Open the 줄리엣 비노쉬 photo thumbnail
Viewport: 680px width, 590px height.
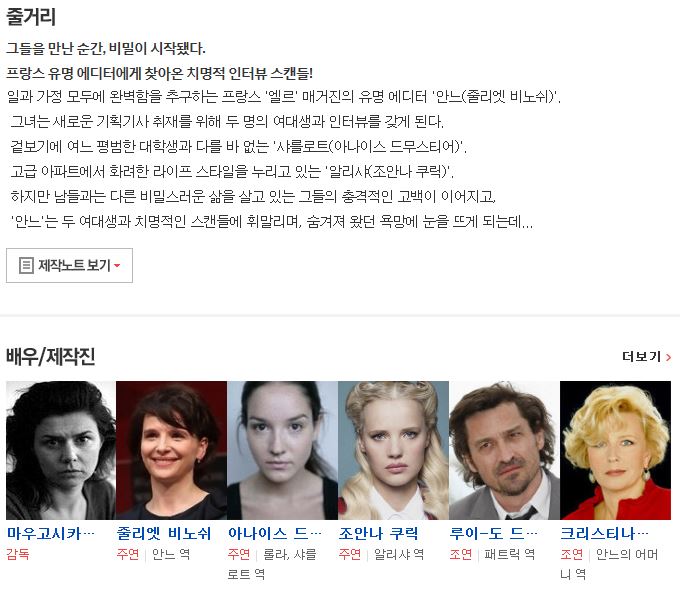tap(171, 450)
